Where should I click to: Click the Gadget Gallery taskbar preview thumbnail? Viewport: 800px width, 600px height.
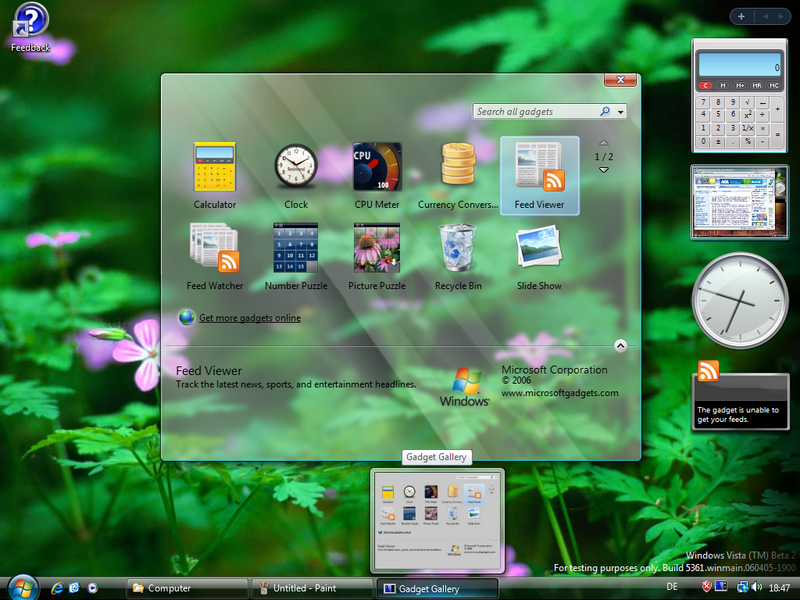pos(437,520)
